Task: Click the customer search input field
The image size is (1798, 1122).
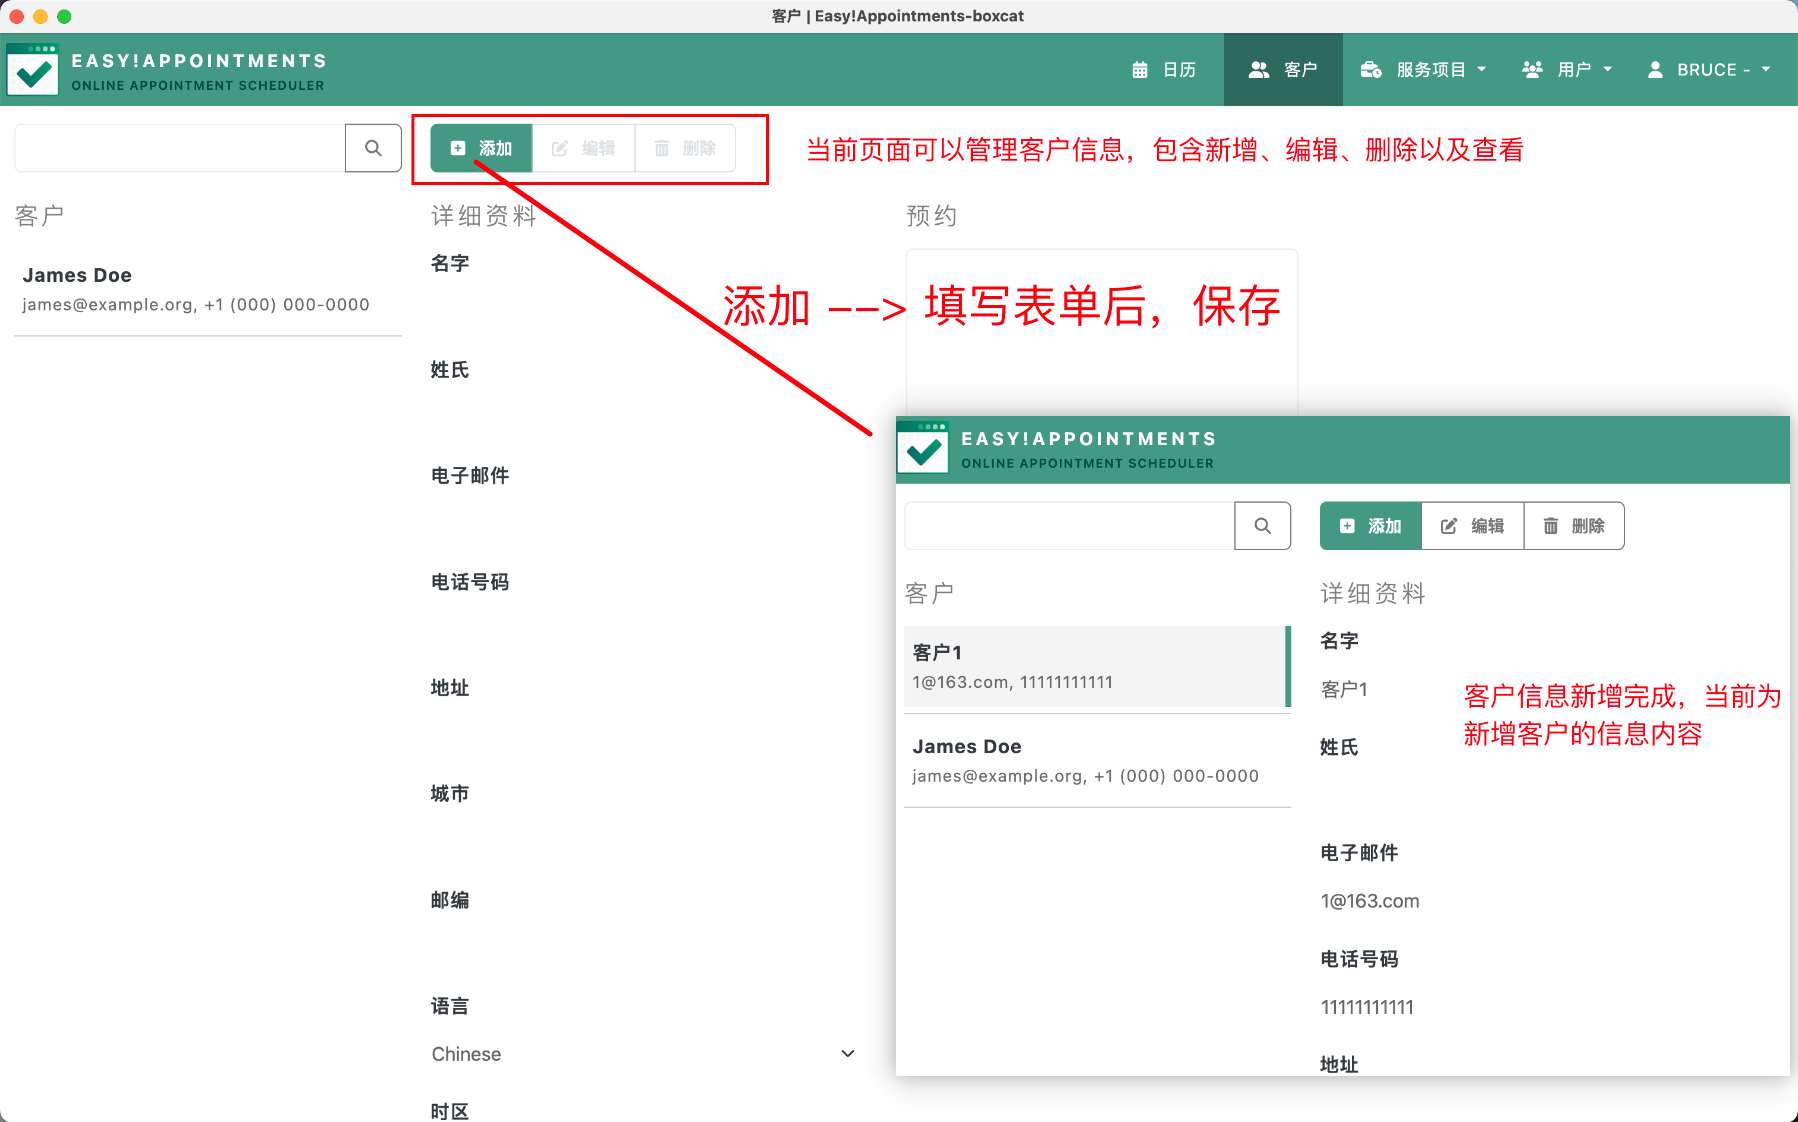Action: tap(180, 148)
